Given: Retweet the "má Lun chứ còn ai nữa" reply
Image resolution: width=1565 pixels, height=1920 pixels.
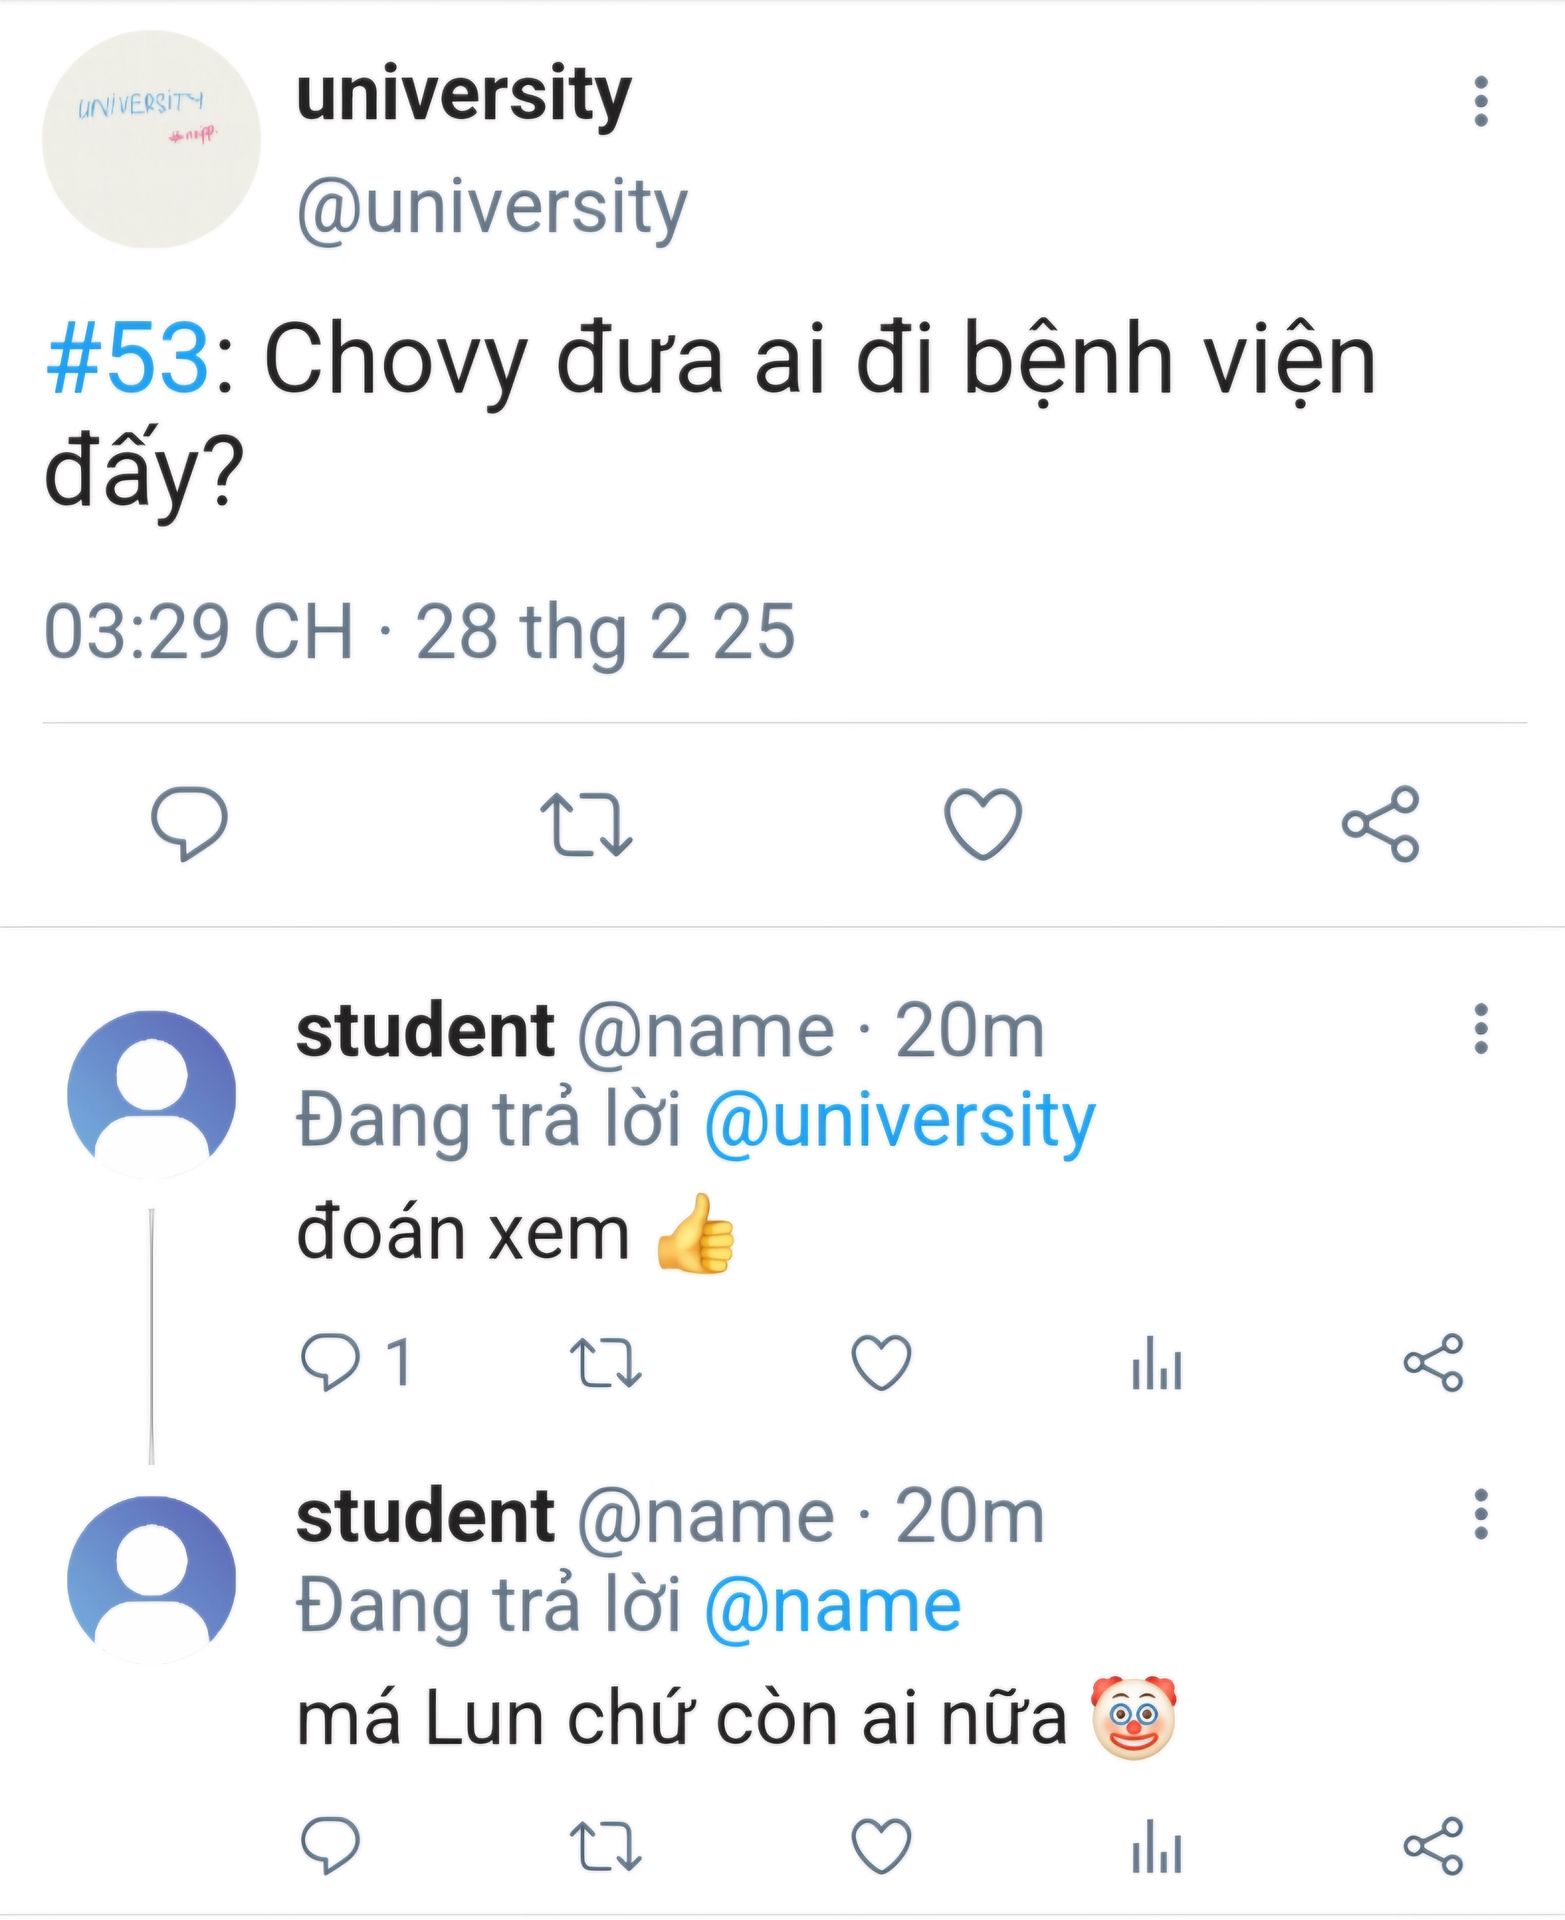Looking at the screenshot, I should click(x=605, y=1845).
